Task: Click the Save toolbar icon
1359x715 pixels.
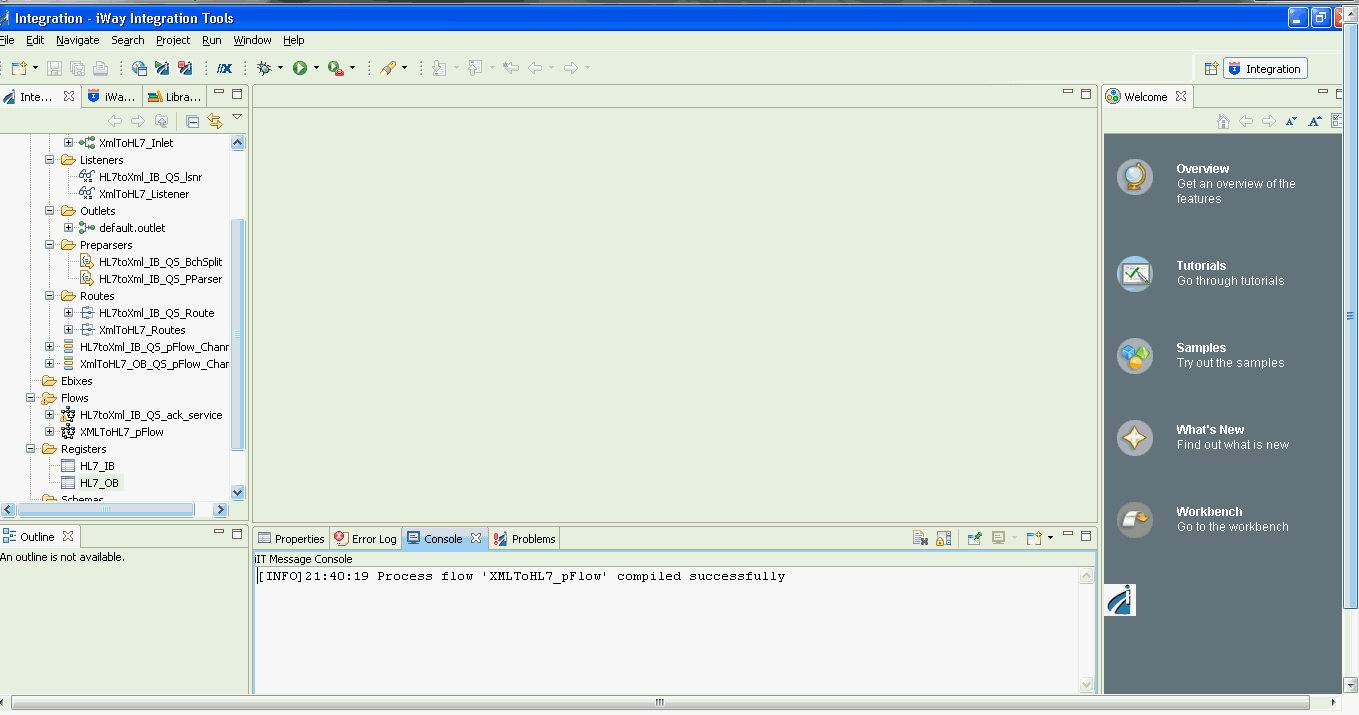Action: 54,68
